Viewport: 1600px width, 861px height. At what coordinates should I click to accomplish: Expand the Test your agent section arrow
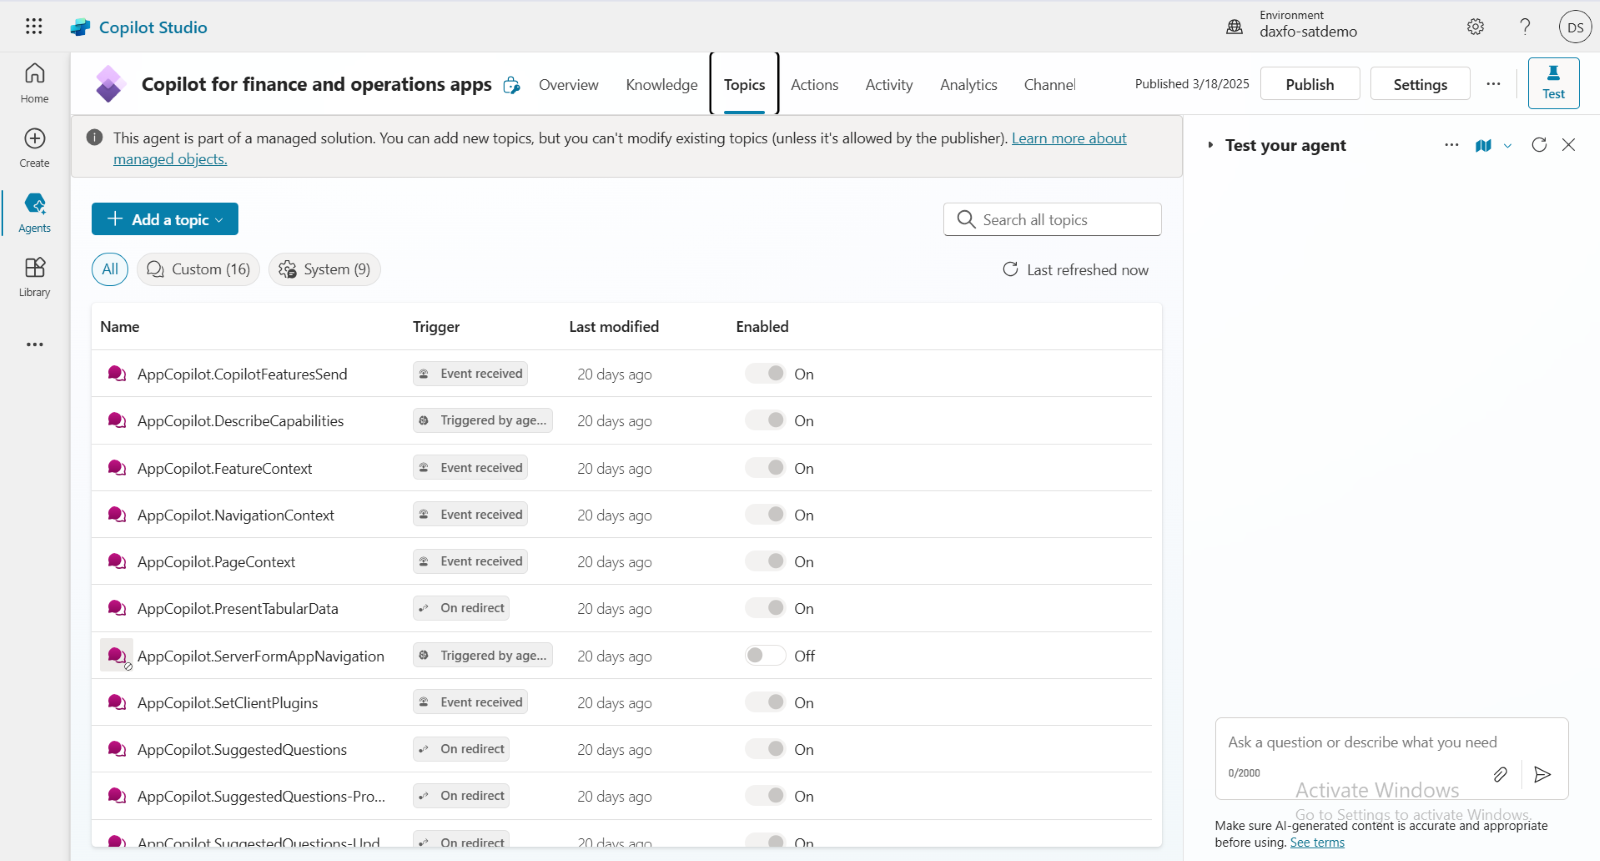point(1210,145)
